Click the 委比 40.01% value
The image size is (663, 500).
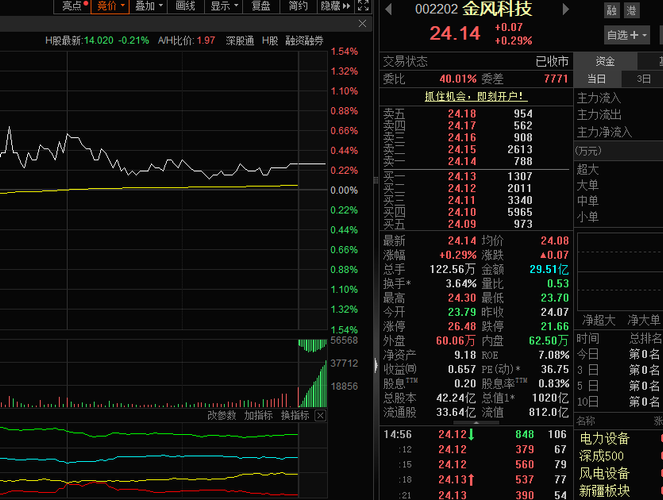pyautogui.click(x=458, y=79)
